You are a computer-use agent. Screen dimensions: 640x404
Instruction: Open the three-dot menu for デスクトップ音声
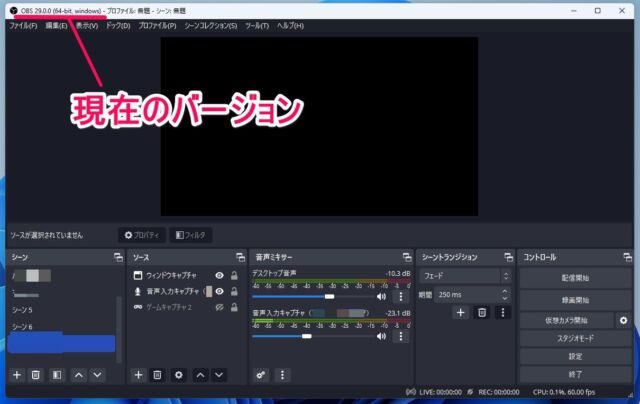click(400, 296)
